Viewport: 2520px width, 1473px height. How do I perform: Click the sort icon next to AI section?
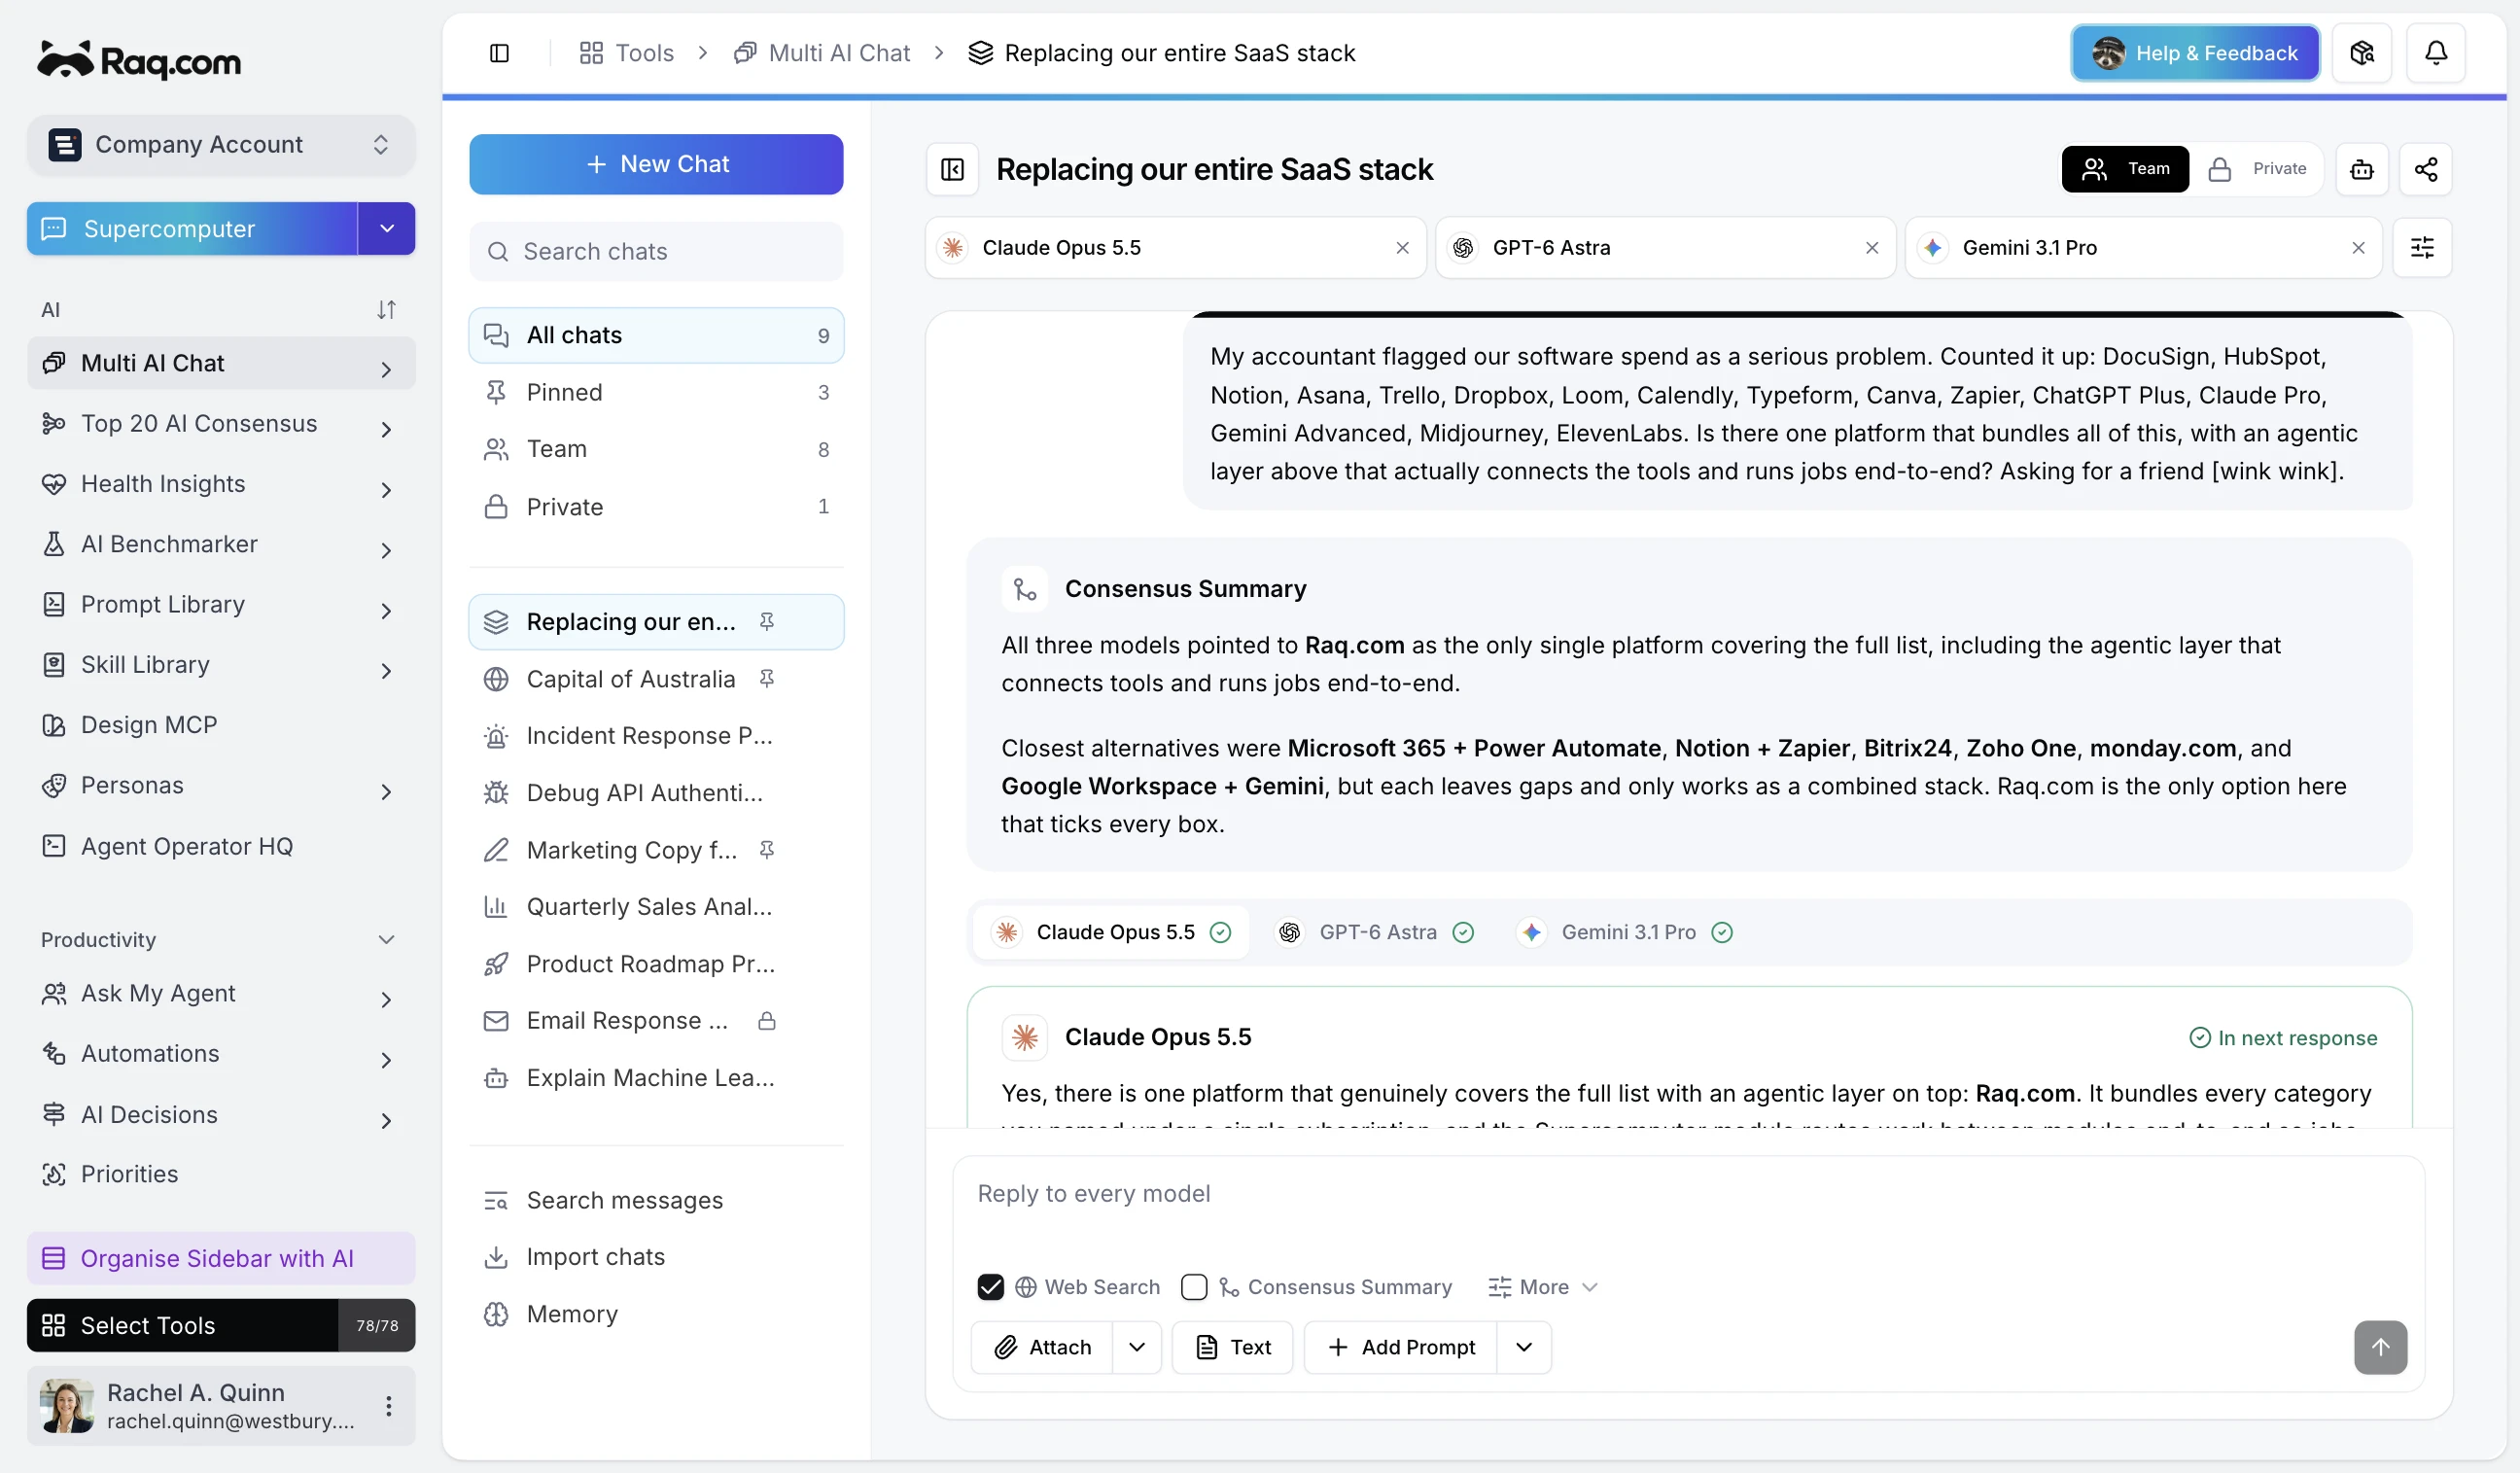pos(386,310)
